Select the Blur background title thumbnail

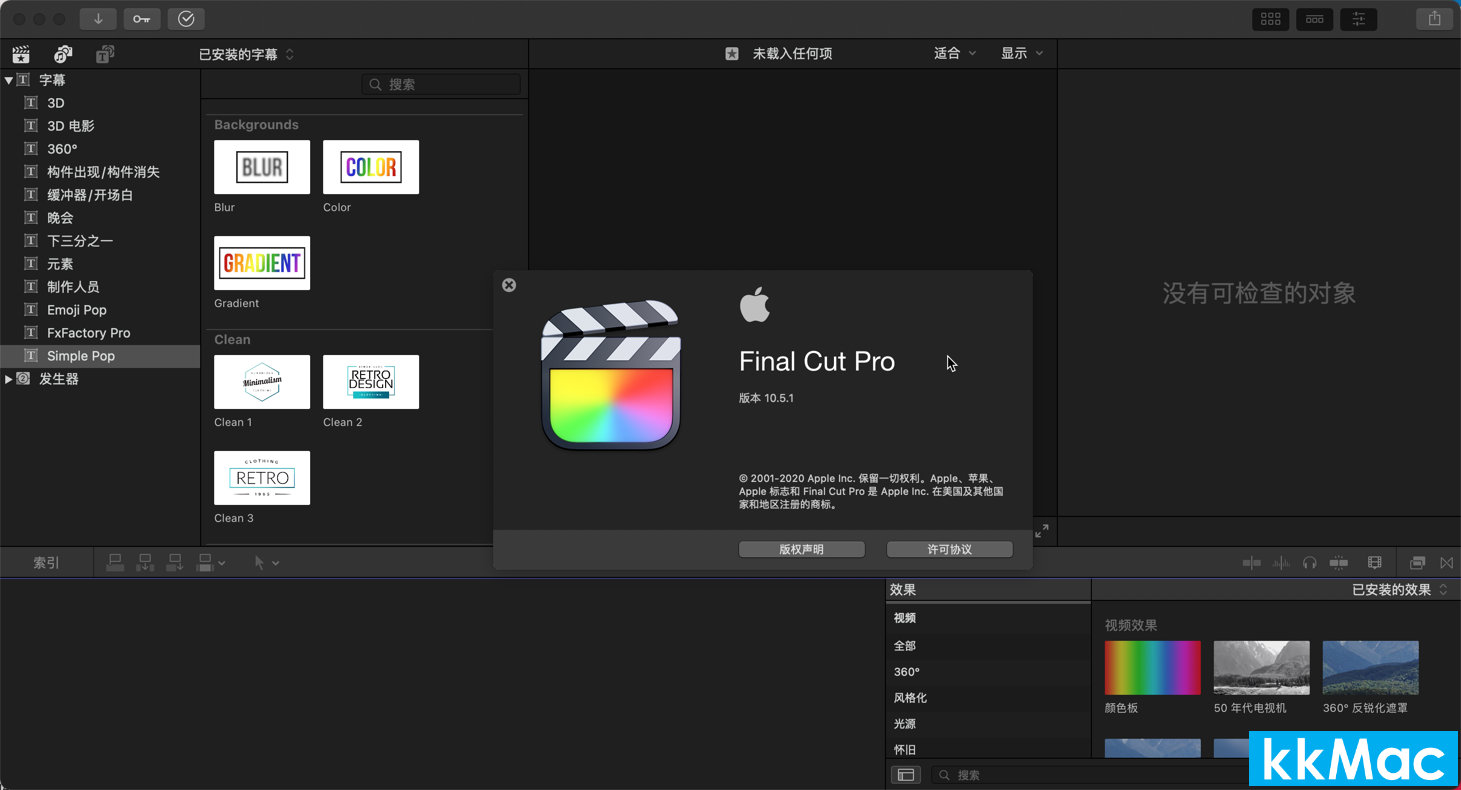point(262,167)
